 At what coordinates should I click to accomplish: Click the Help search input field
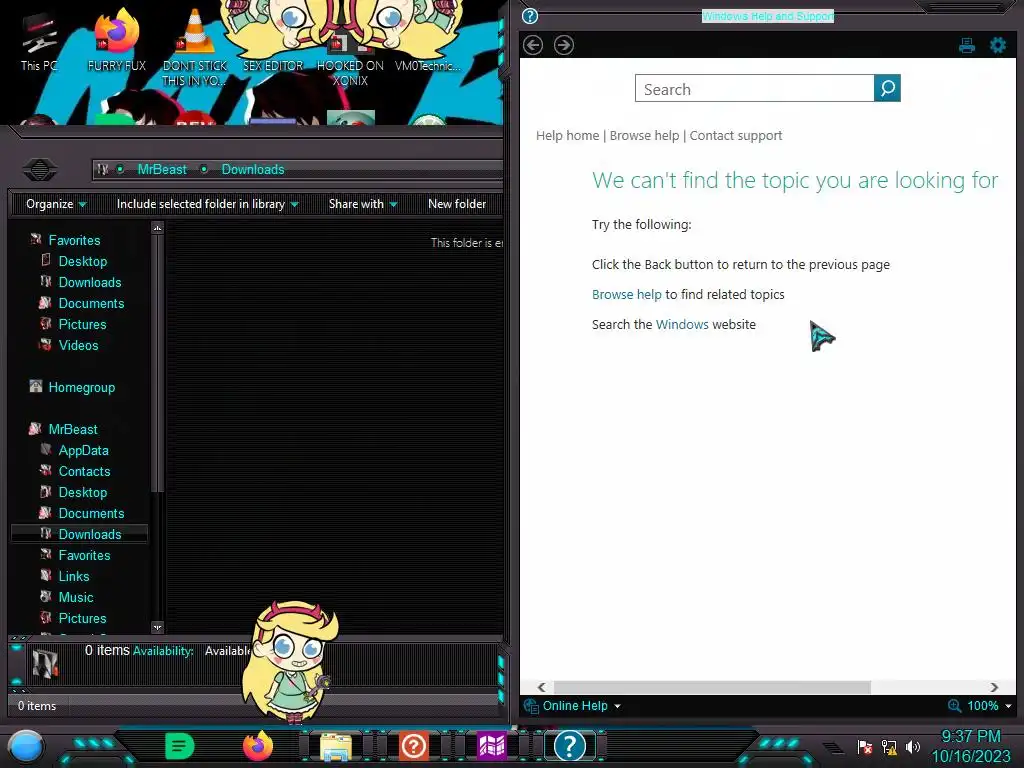[754, 88]
